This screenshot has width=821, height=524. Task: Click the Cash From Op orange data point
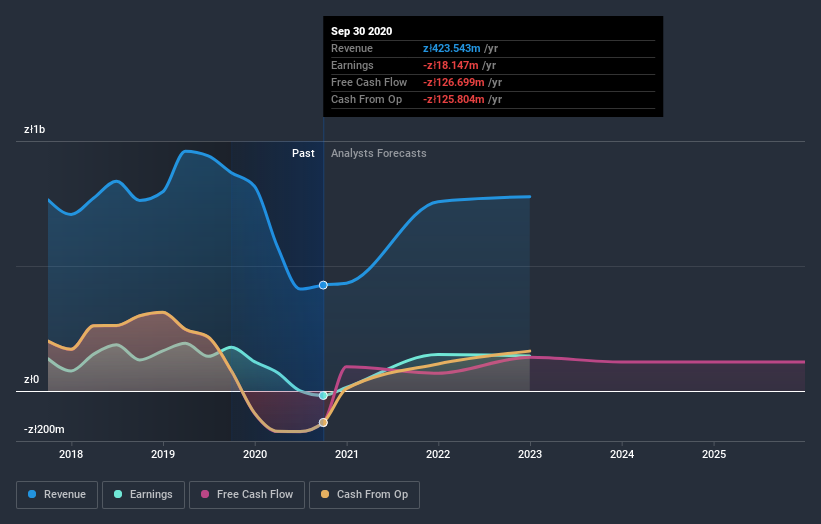click(x=323, y=422)
